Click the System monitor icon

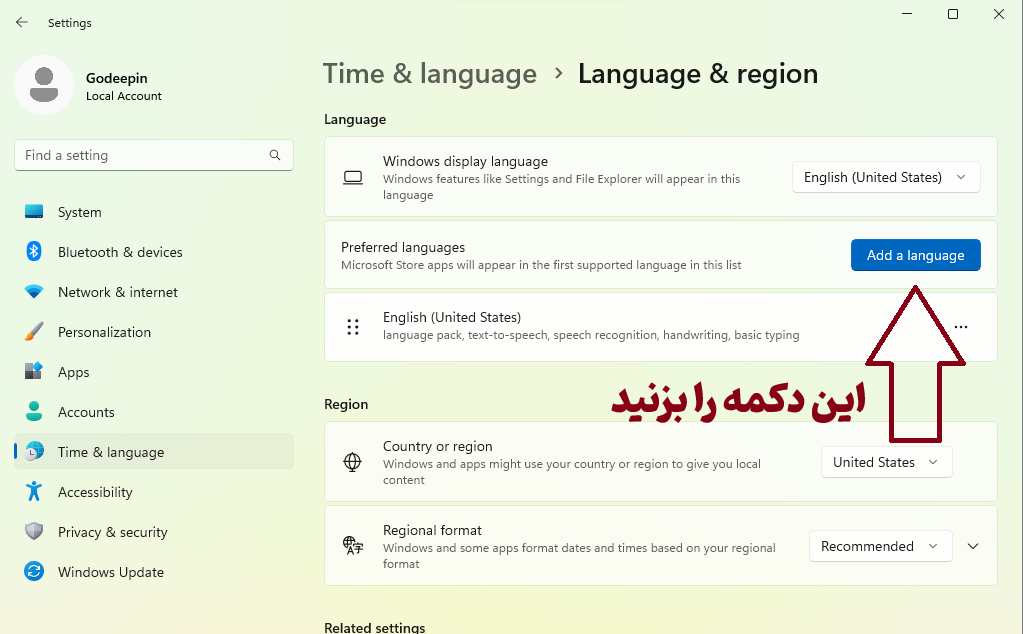34,211
